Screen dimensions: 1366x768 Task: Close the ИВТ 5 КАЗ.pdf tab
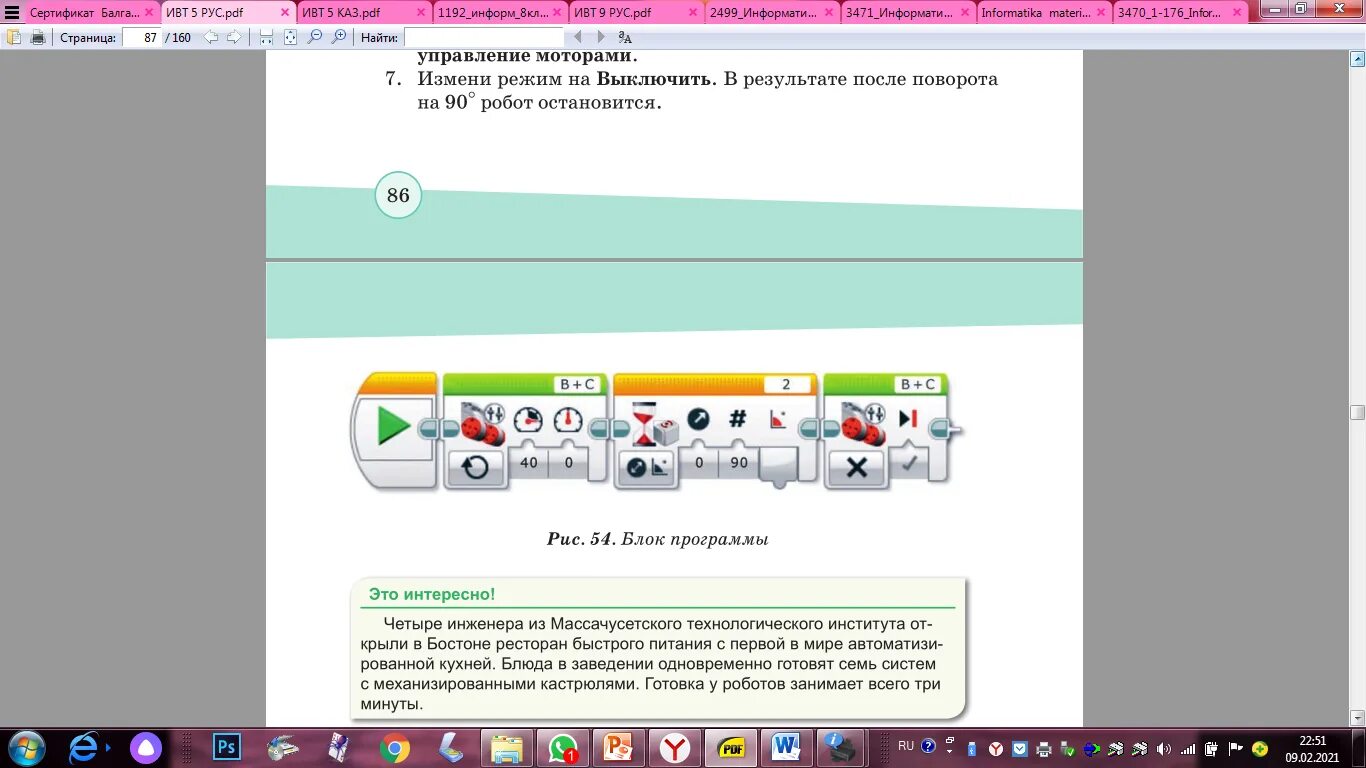pyautogui.click(x=421, y=13)
